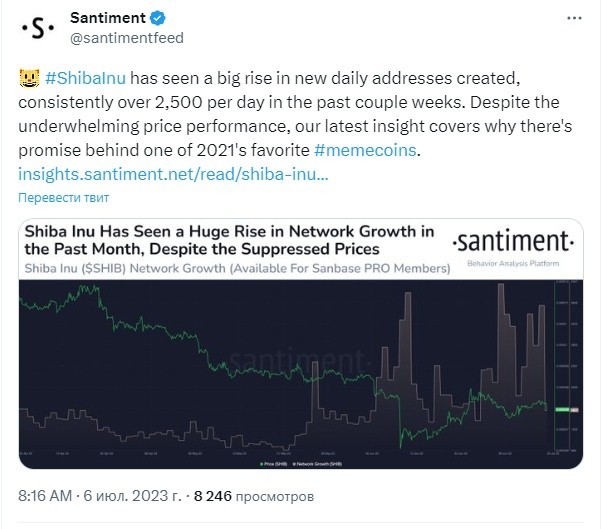Click the Santiment account name

click(x=108, y=18)
